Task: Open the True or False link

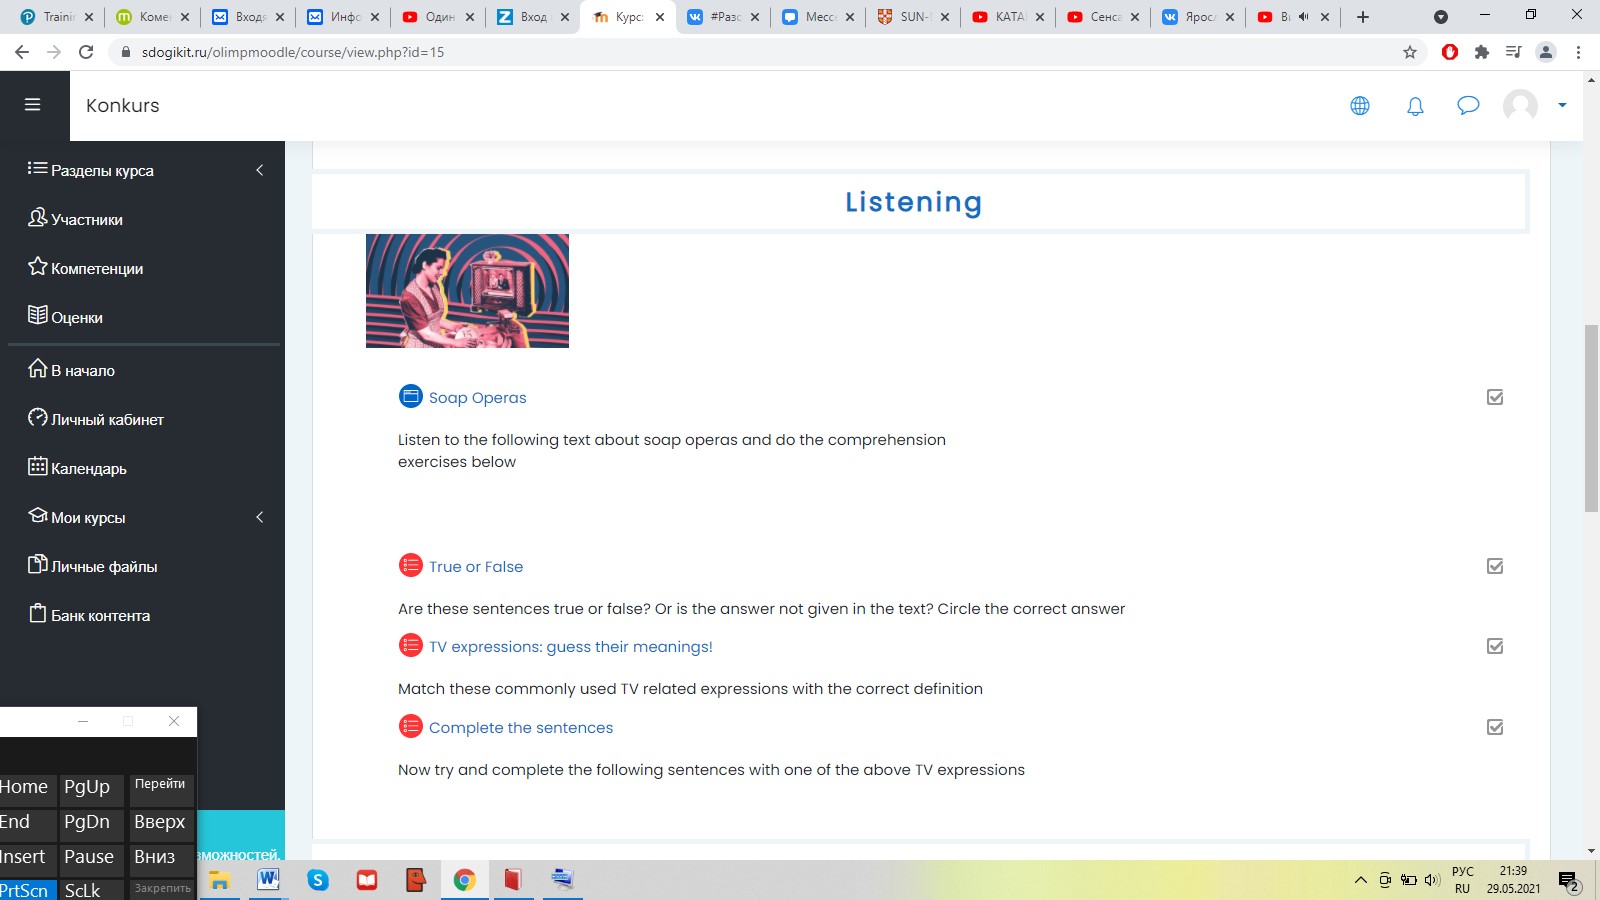Action: 476,566
